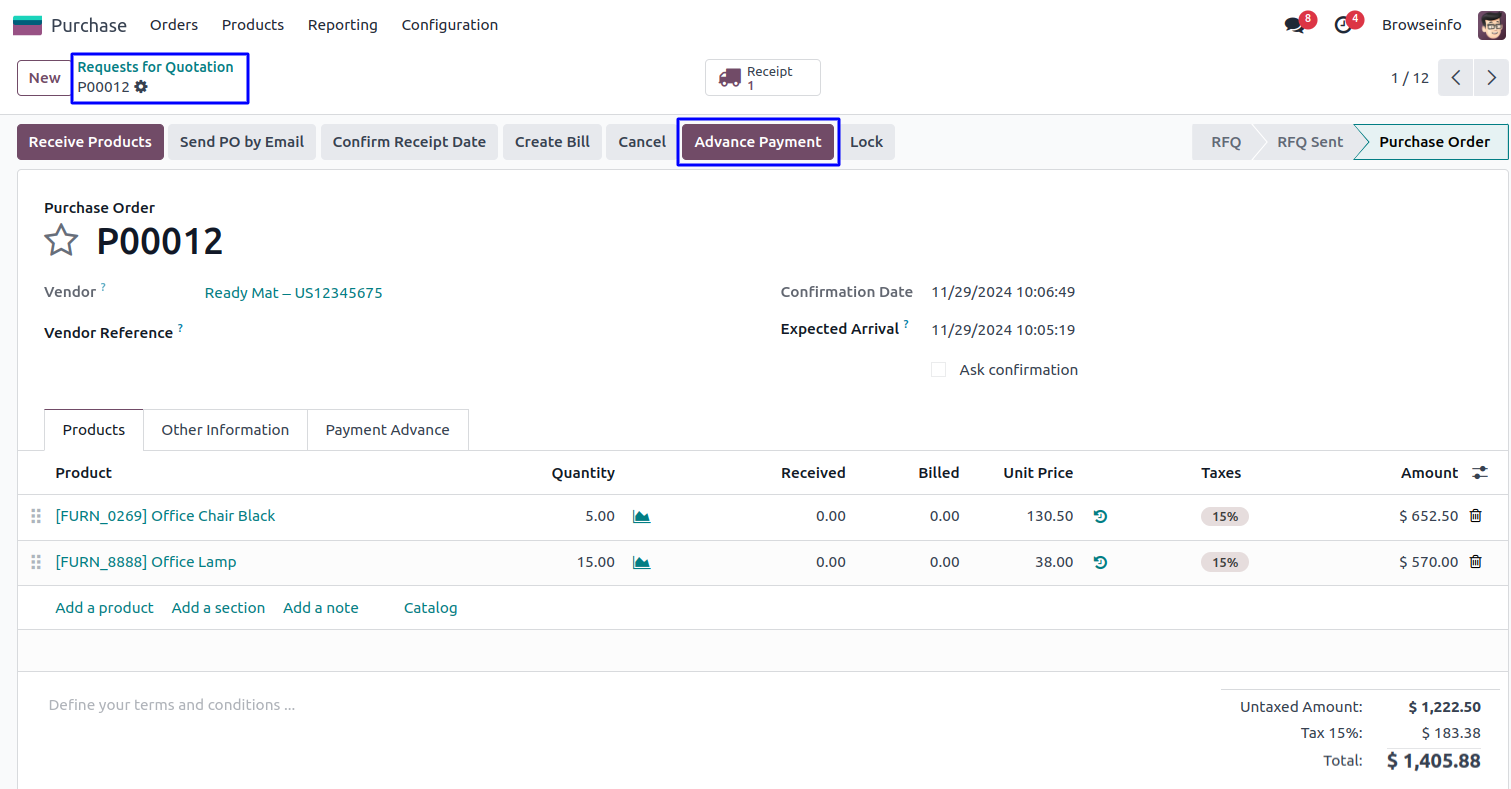Switch to the Other Information tab
The image size is (1511, 789).
[x=225, y=430]
